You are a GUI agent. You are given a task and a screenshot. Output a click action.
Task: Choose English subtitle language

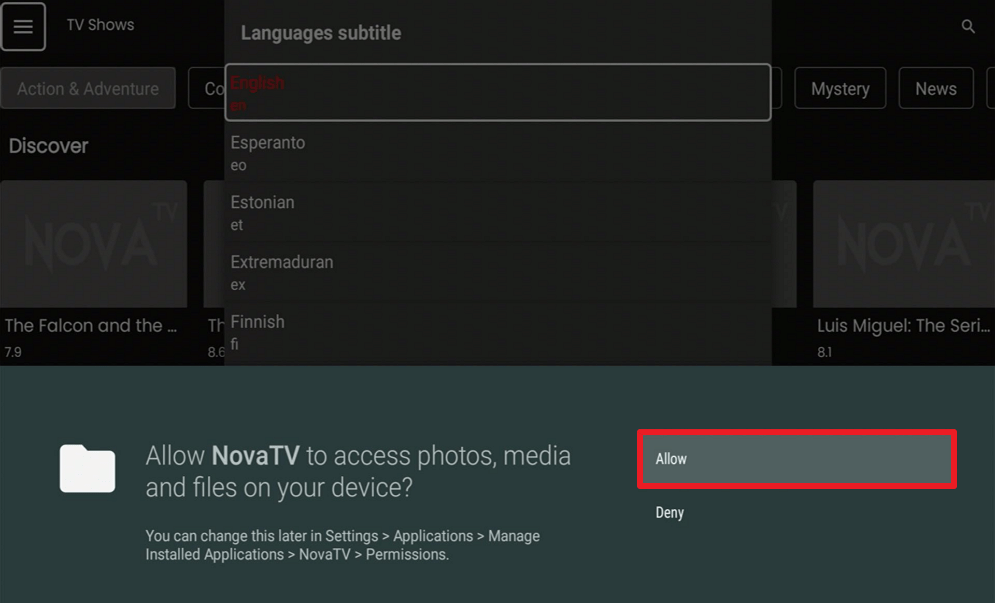pyautogui.click(x=498, y=92)
